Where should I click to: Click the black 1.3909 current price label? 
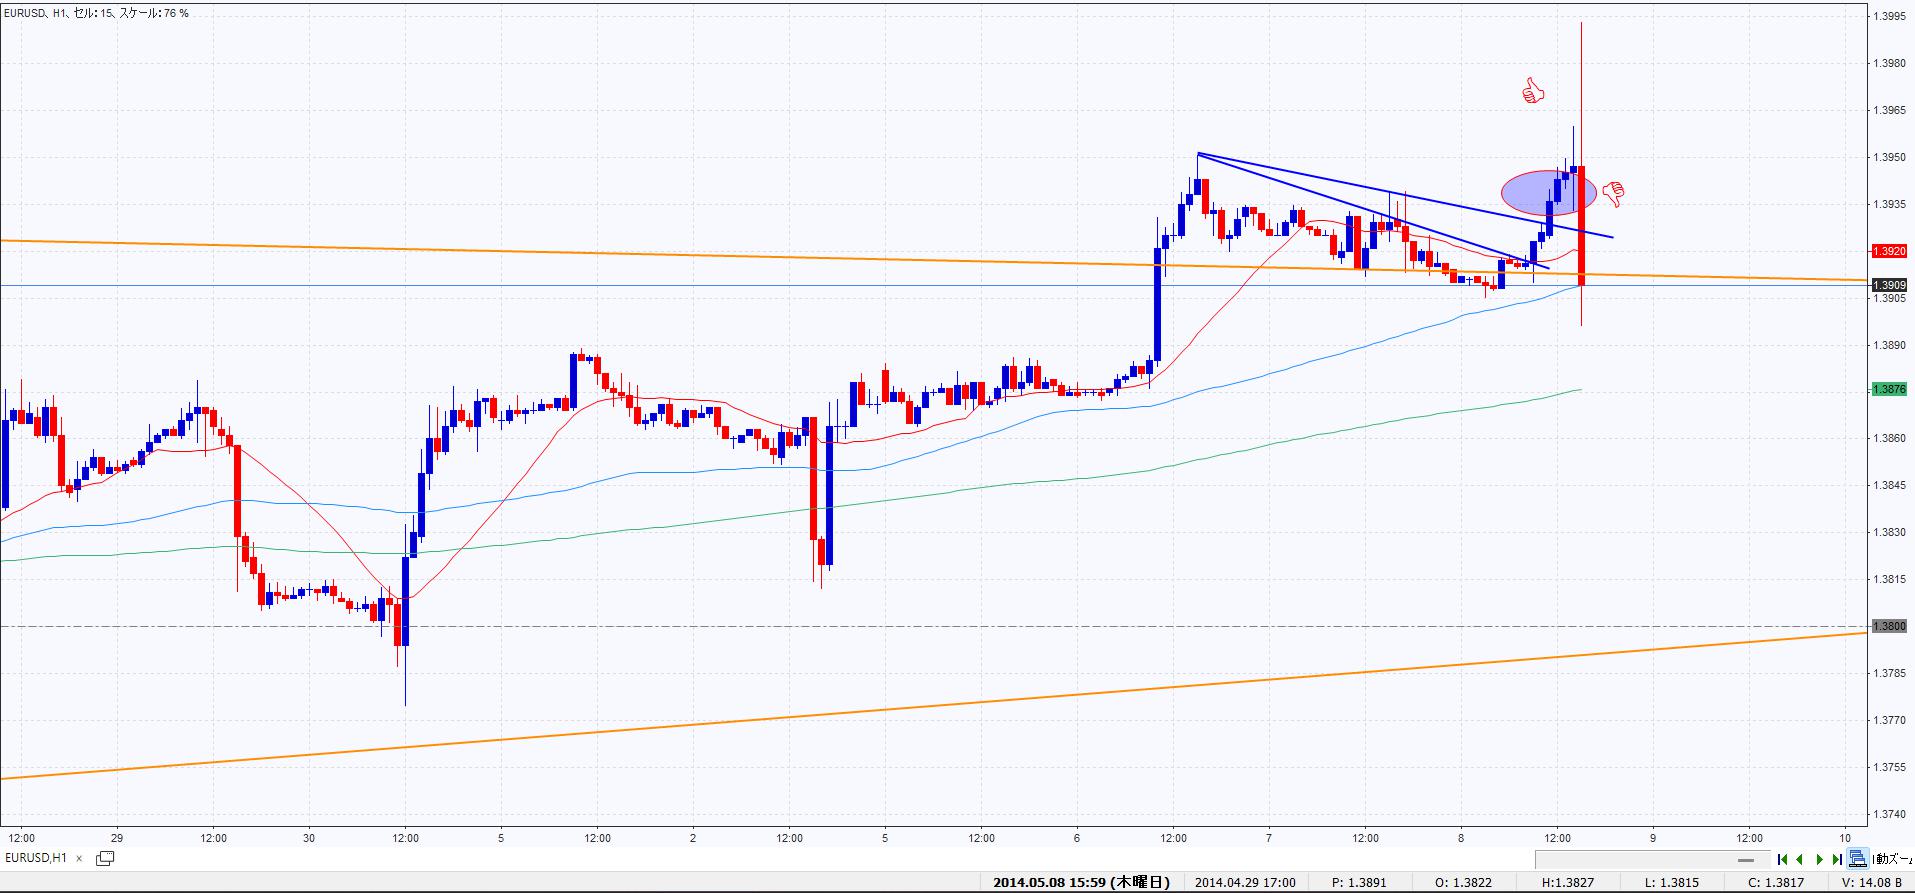point(1889,286)
